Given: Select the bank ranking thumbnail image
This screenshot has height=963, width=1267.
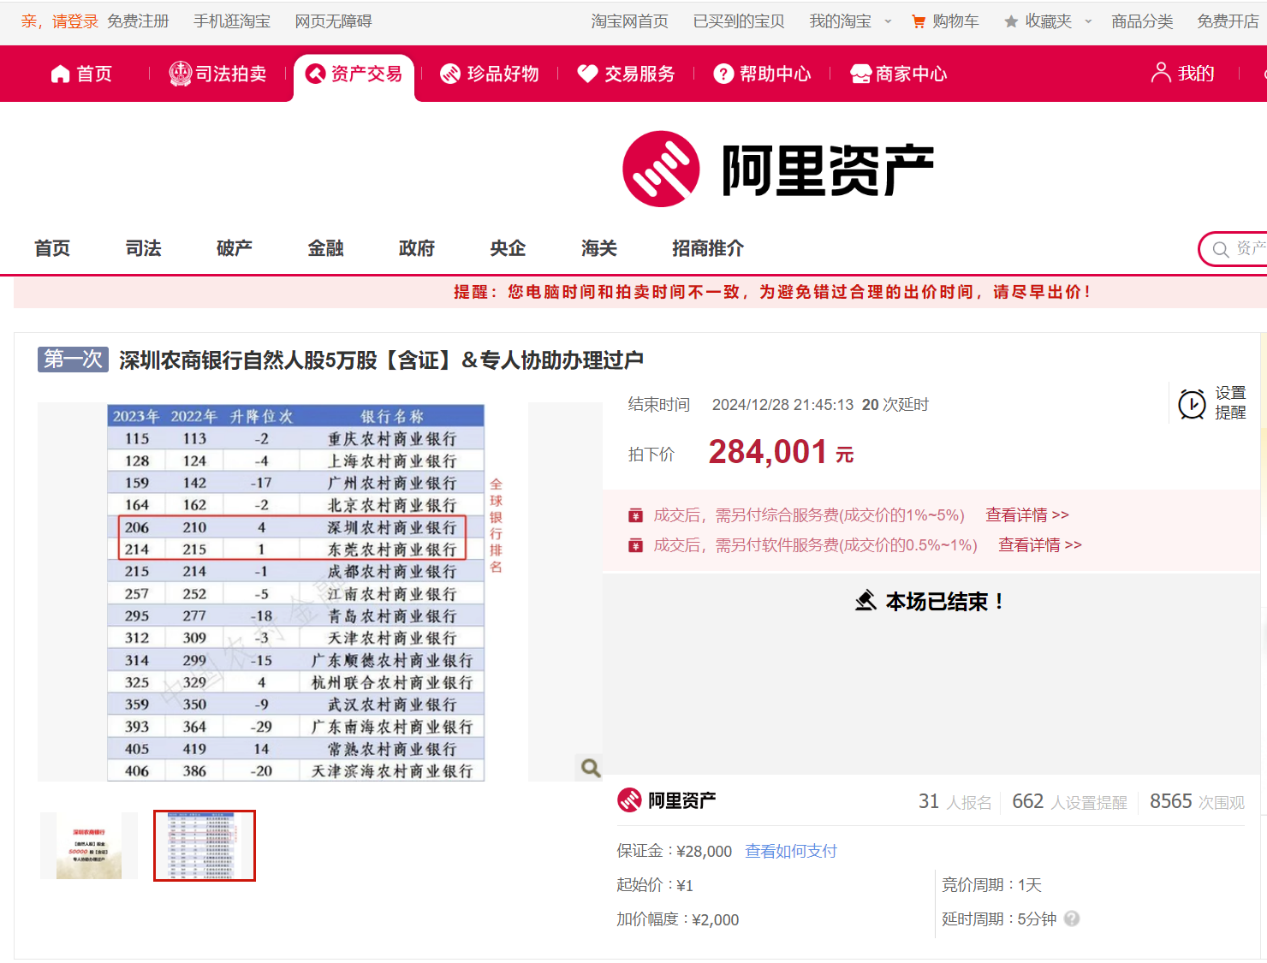Looking at the screenshot, I should pyautogui.click(x=204, y=846).
